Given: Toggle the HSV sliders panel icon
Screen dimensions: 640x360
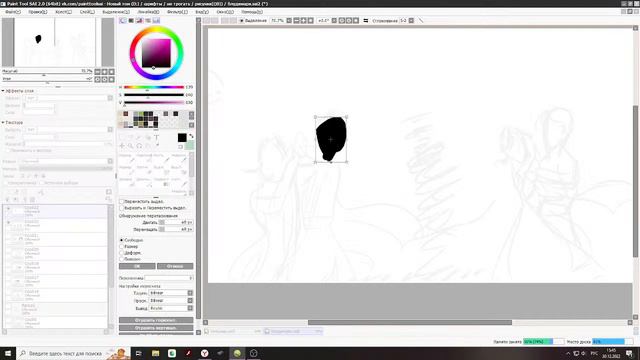Looking at the screenshot, I should (x=140, y=20).
